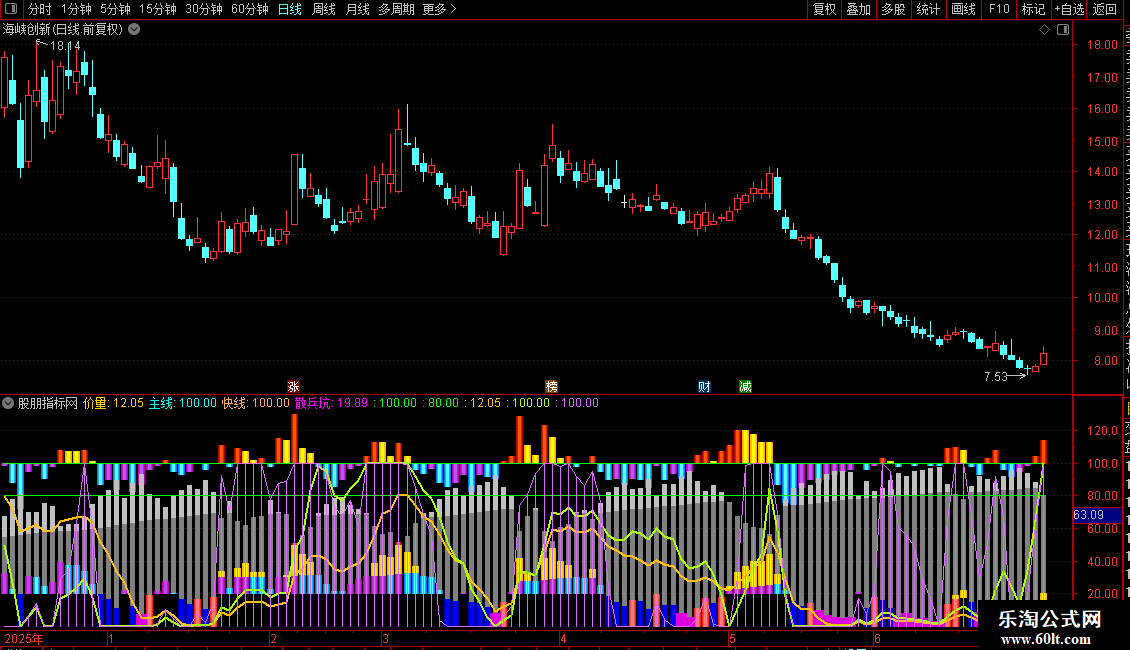Open F10 company information
This screenshot has height=650, width=1130.
(999, 9)
